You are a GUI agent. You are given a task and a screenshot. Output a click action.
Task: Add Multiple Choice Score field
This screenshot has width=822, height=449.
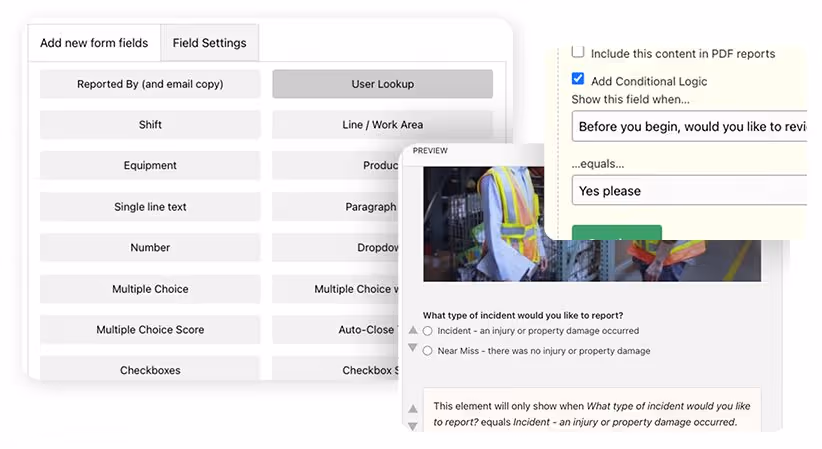pos(150,330)
